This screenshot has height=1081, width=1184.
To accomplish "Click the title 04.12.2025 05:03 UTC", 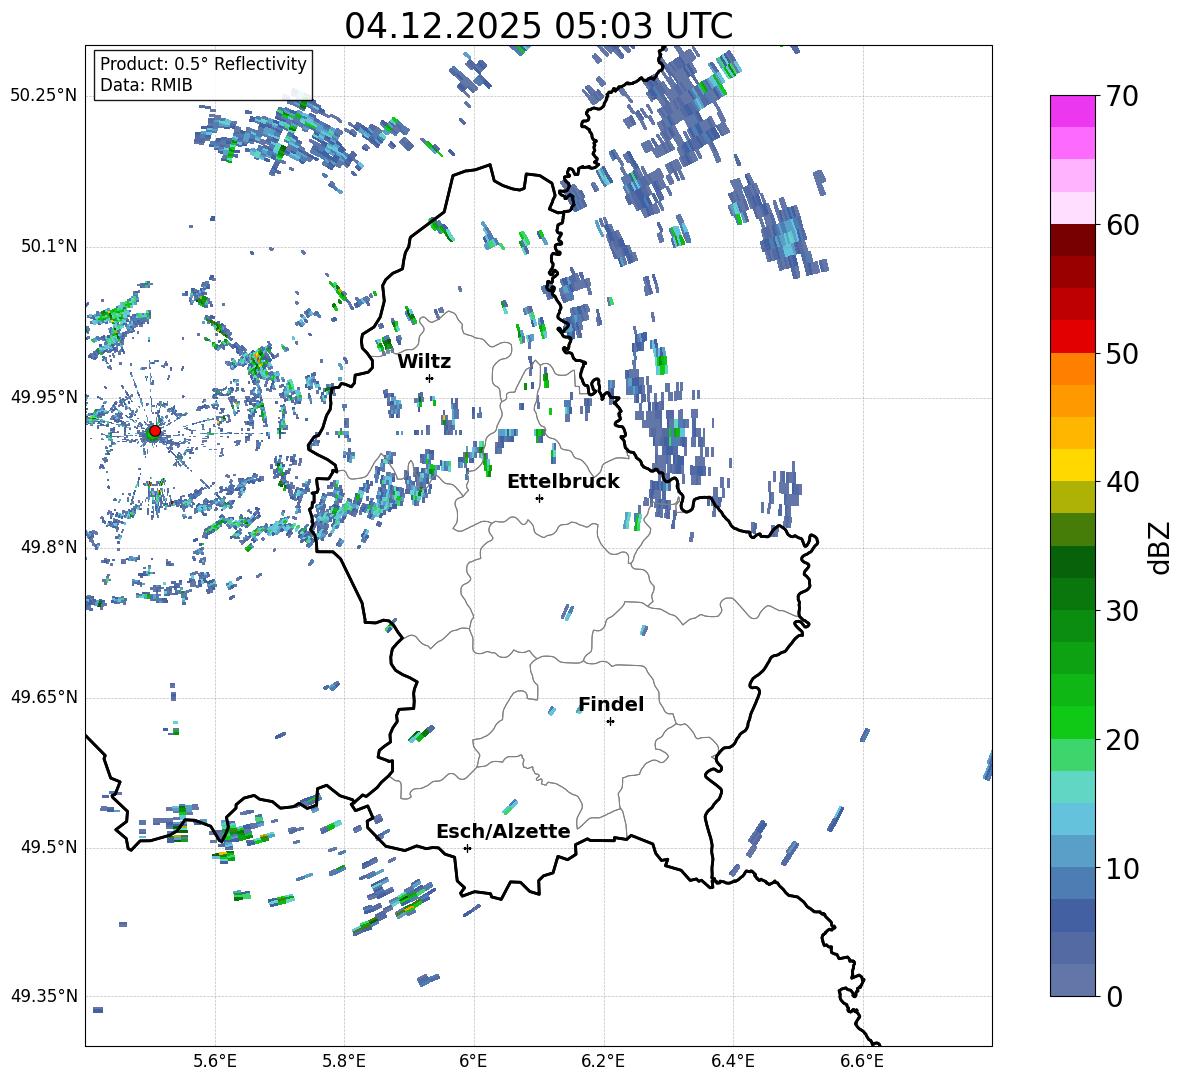I will coord(538,26).
